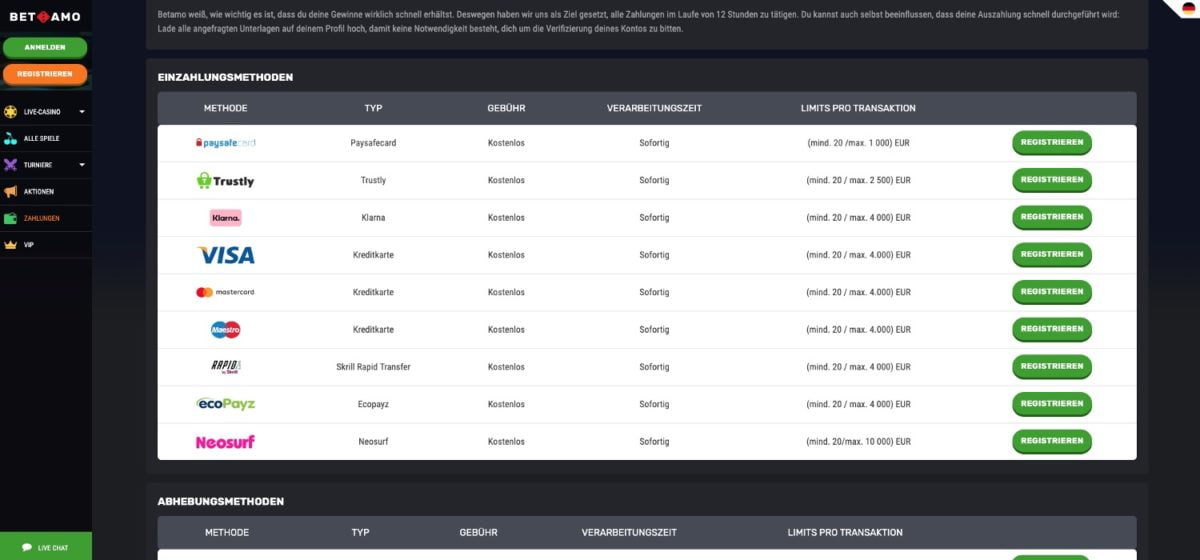Expand the Live-Casino submenu arrow

click(82, 112)
